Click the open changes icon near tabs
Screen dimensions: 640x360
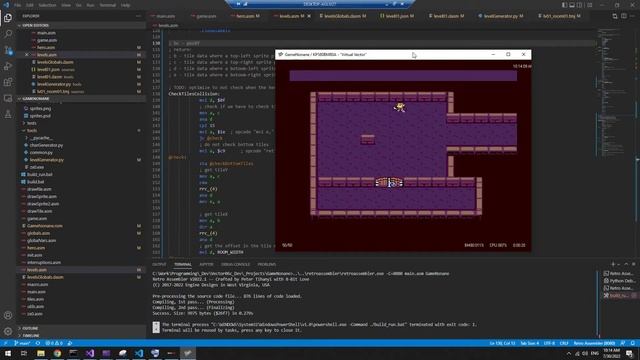pos(615,16)
